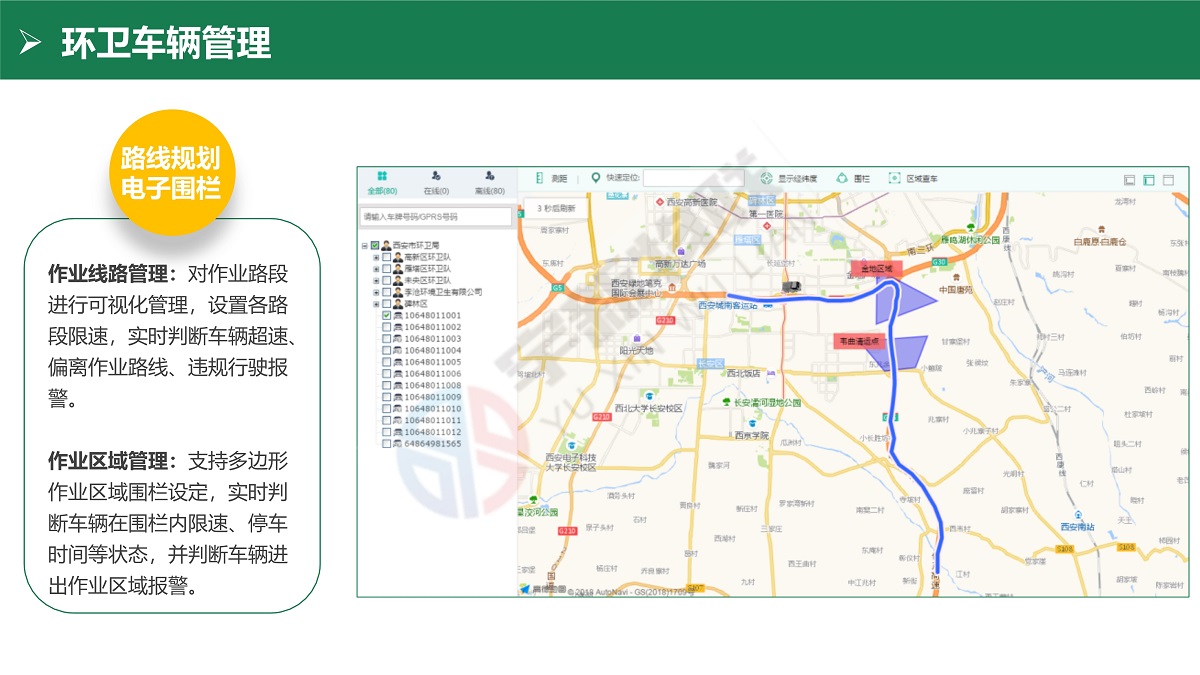Select the rightmost layout icon
This screenshot has width=1200, height=675.
[x=1168, y=180]
